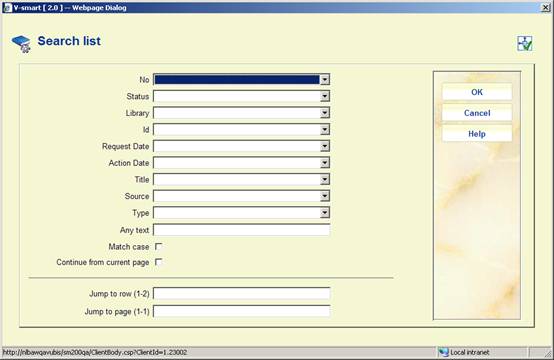Click the Cancel button

477,113
